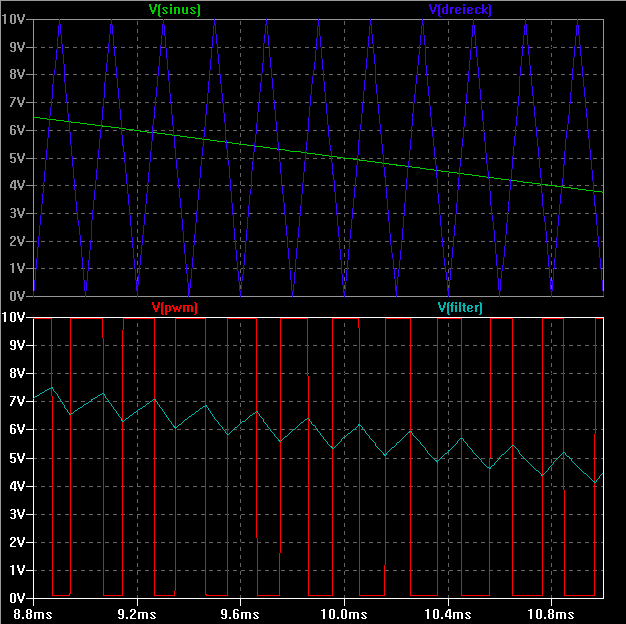The width and height of the screenshot is (626, 624).
Task: Click 5V axis label in V(pwm) pane
Action: (17, 458)
